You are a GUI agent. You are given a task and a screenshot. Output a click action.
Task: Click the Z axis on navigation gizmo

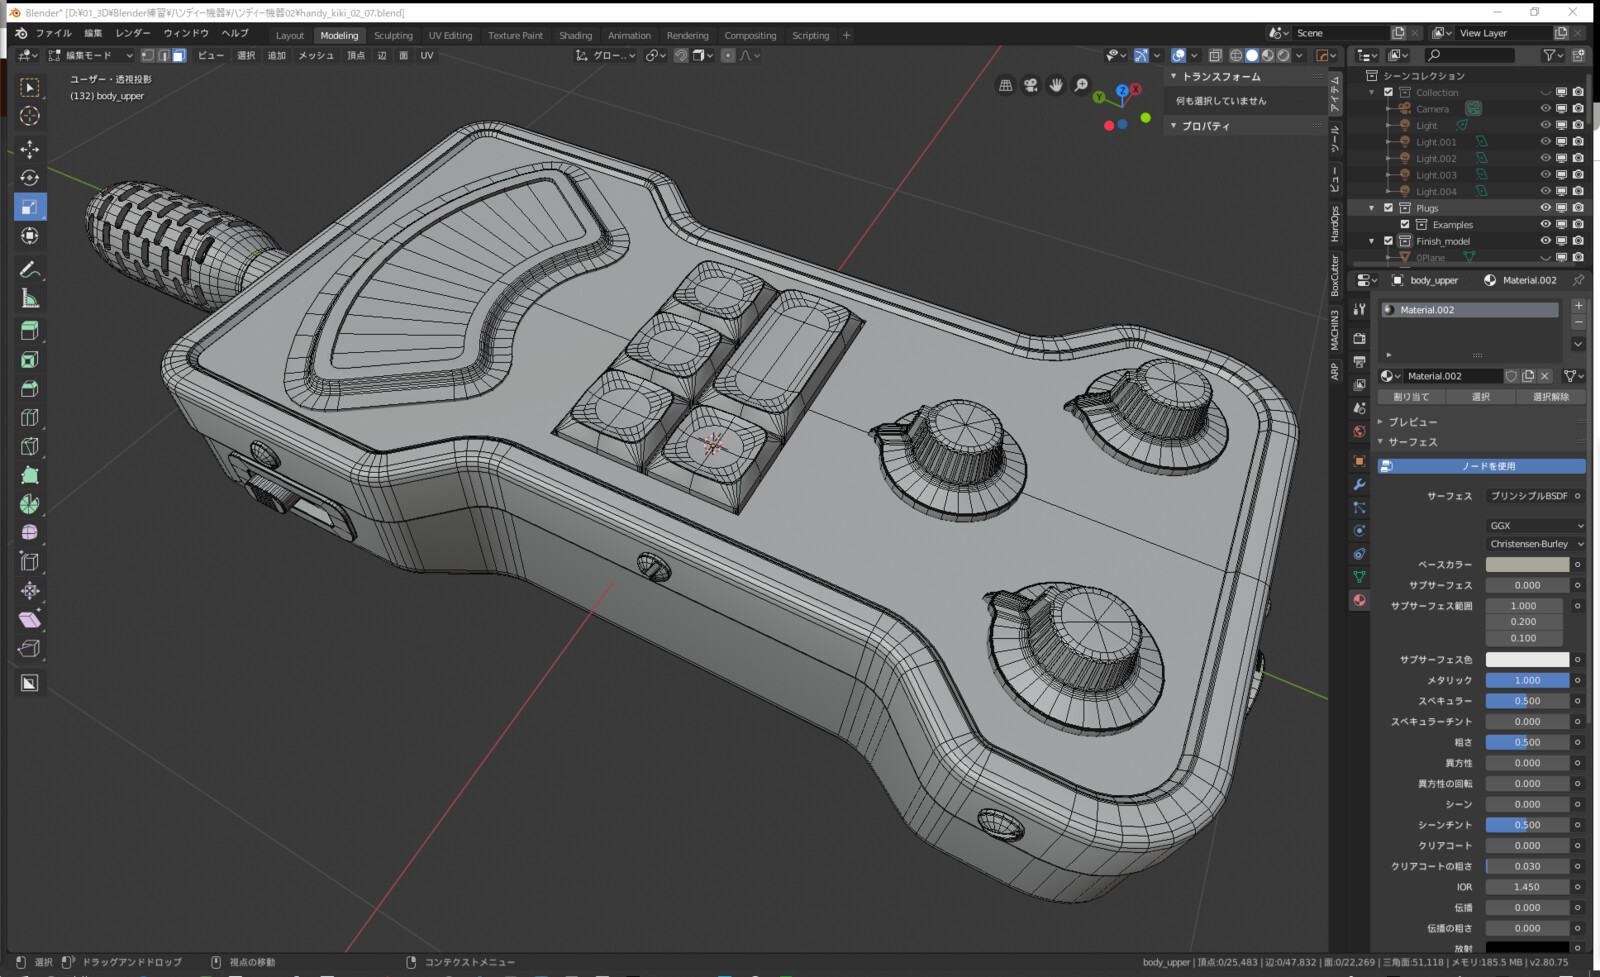[1122, 91]
